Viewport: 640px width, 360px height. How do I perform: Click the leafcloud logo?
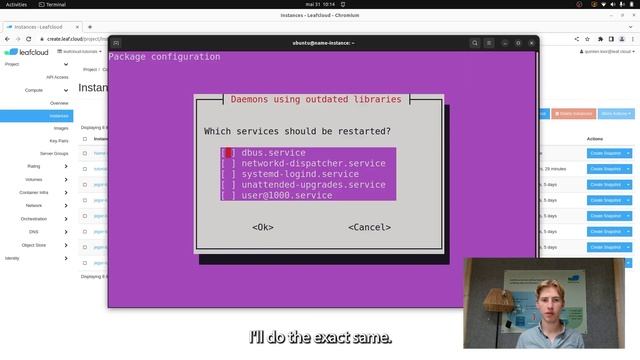[26, 52]
